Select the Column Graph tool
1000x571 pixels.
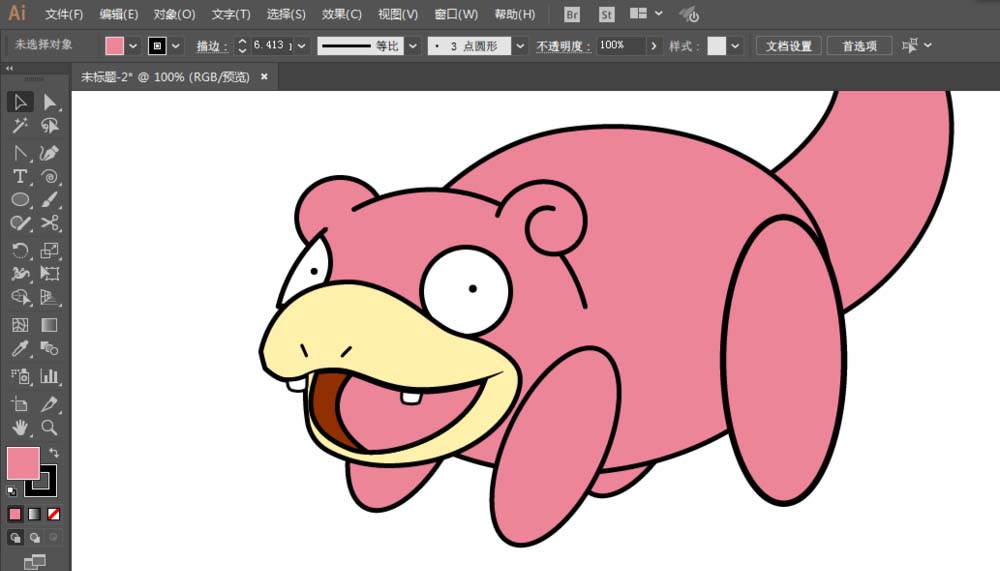coord(49,376)
